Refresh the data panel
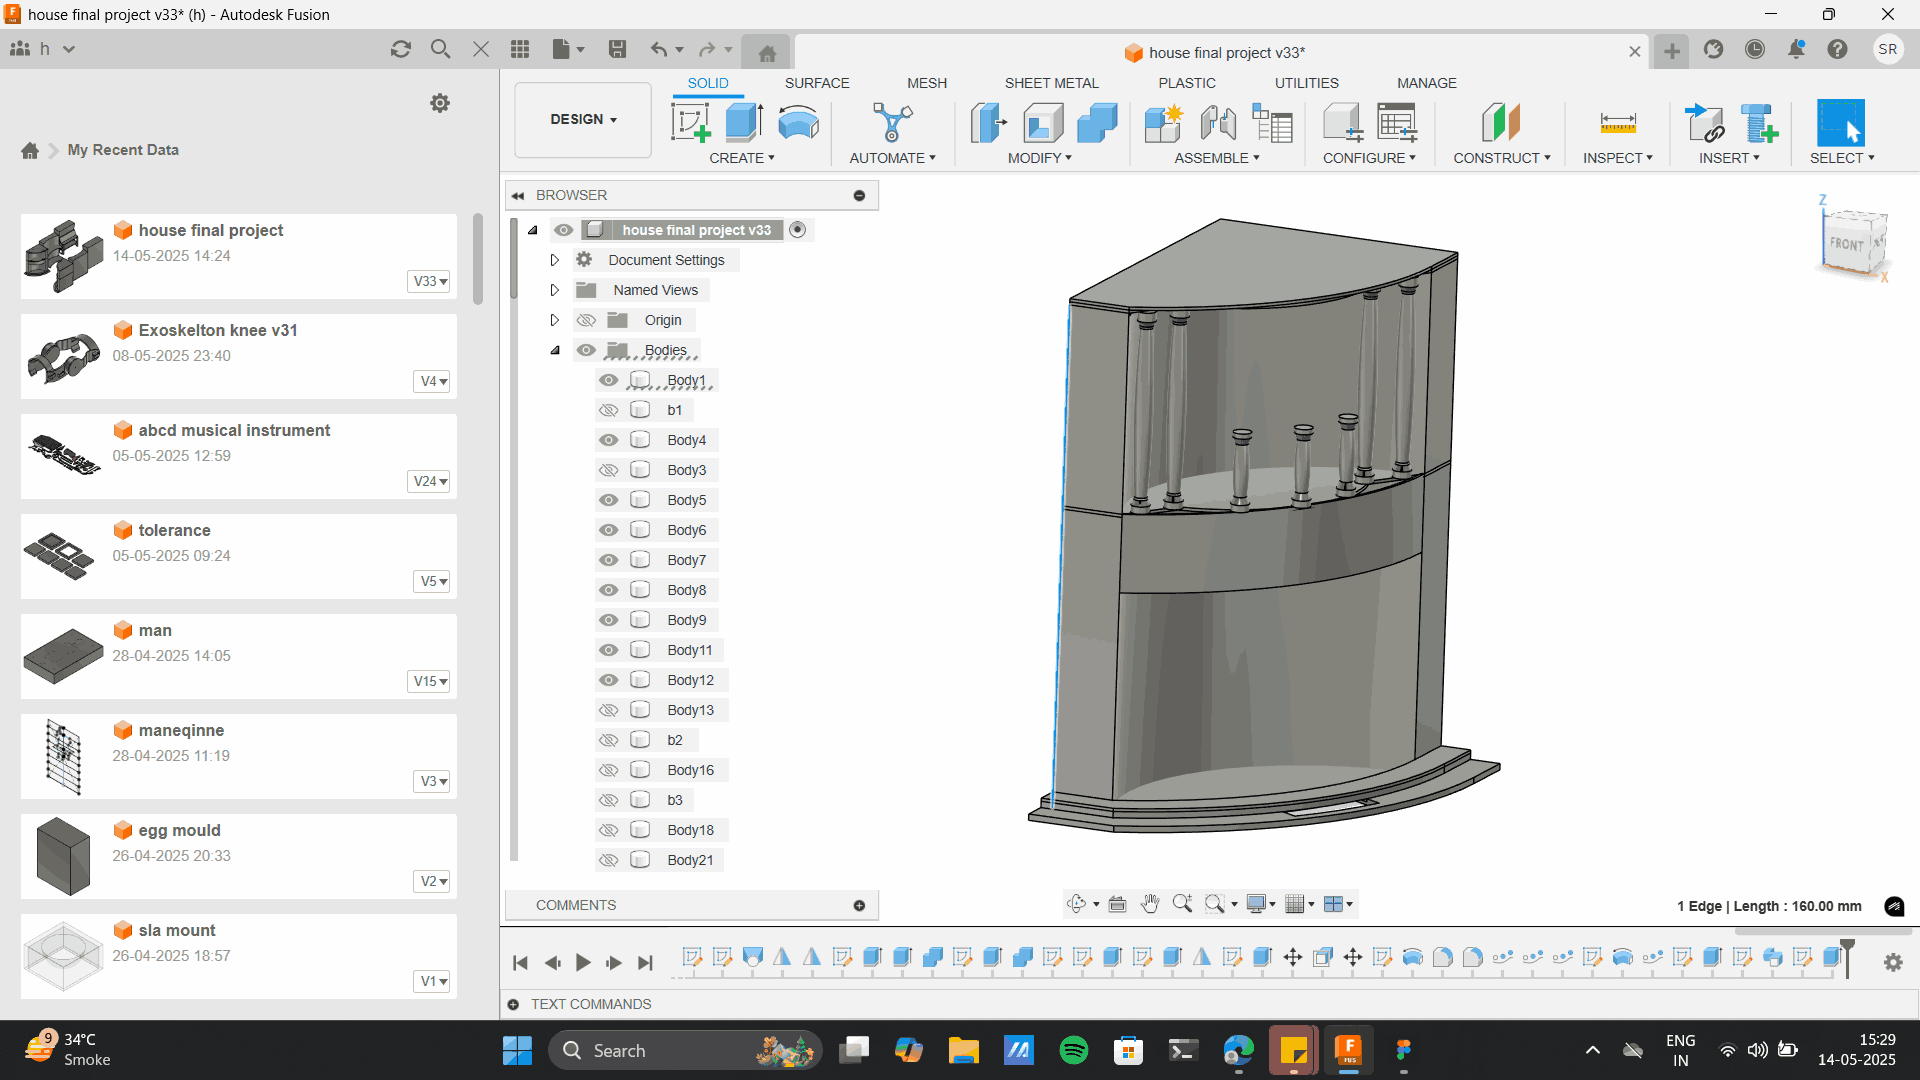 pos(401,49)
